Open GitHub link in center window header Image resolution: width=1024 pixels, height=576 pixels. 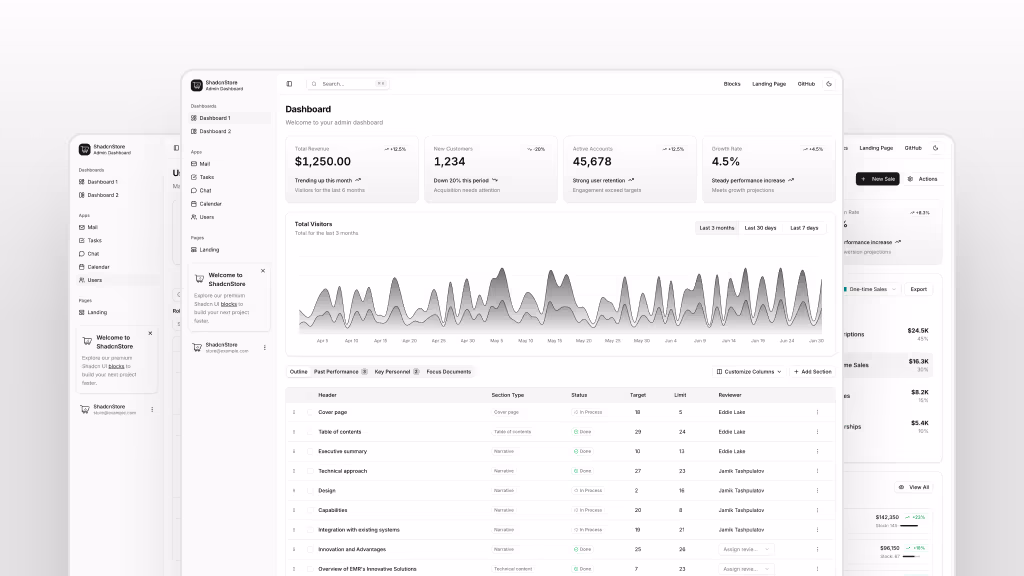806,84
